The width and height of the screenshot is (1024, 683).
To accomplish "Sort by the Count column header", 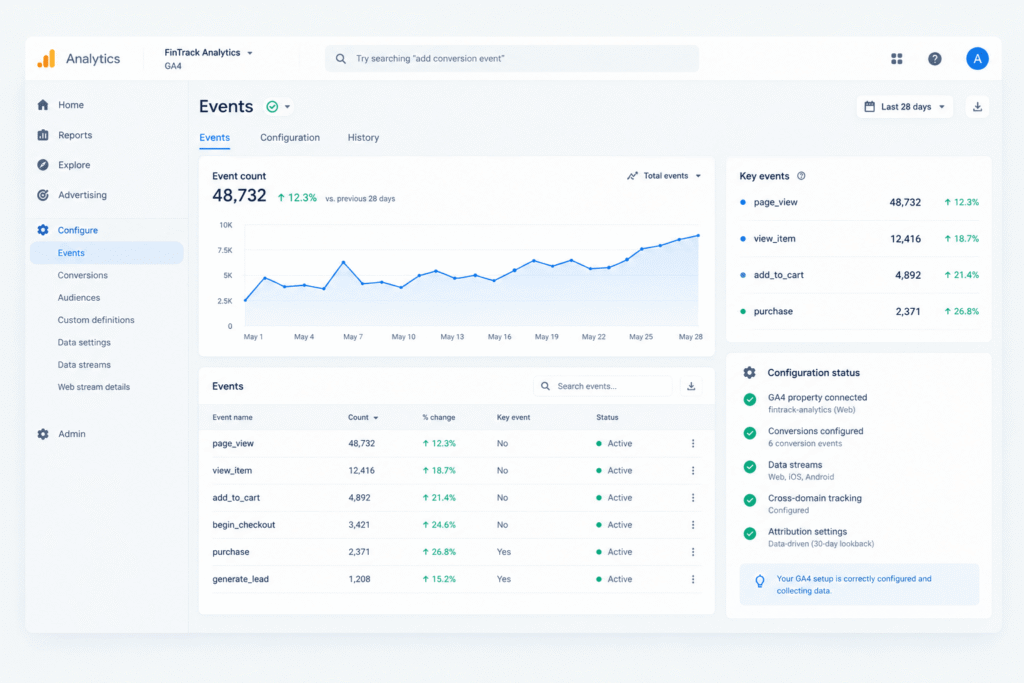I will [x=362, y=417].
